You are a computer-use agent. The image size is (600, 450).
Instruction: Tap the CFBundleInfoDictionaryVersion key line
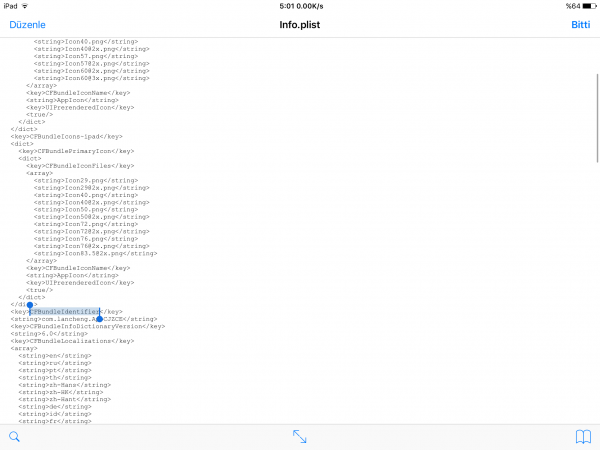click(x=88, y=326)
